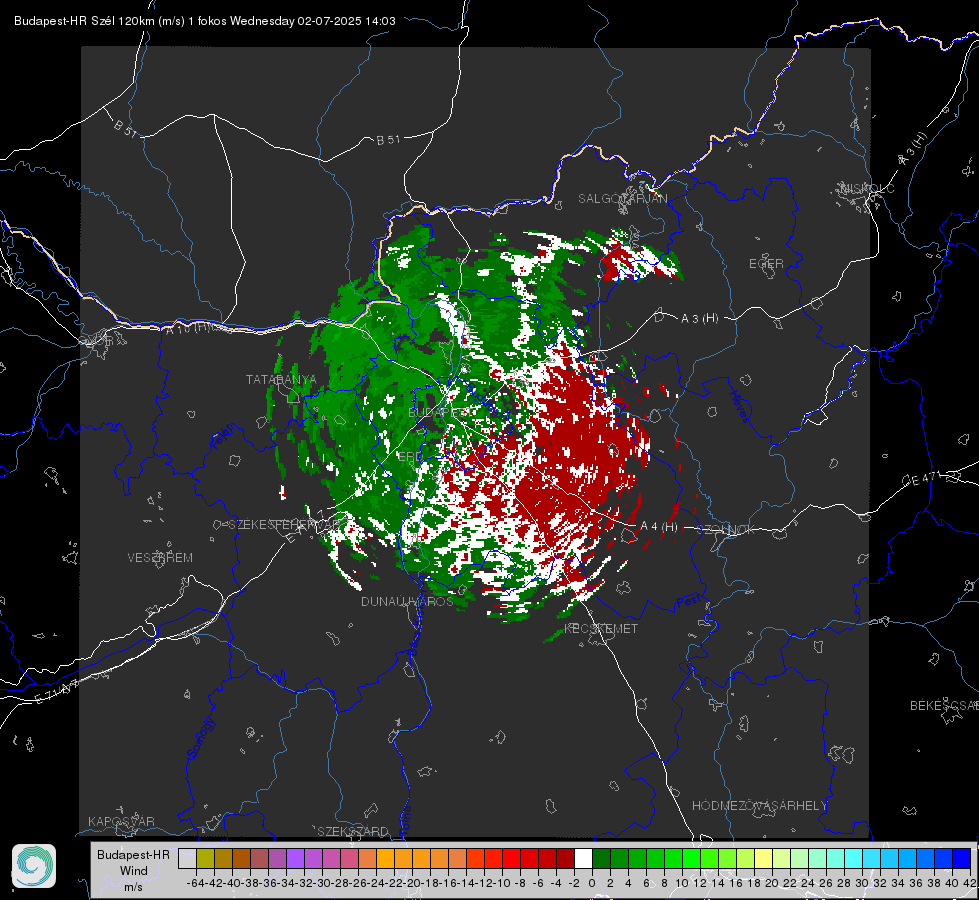Screen dimensions: 979x900
Task: Click the VESZPRÉM city label
Action: [160, 558]
